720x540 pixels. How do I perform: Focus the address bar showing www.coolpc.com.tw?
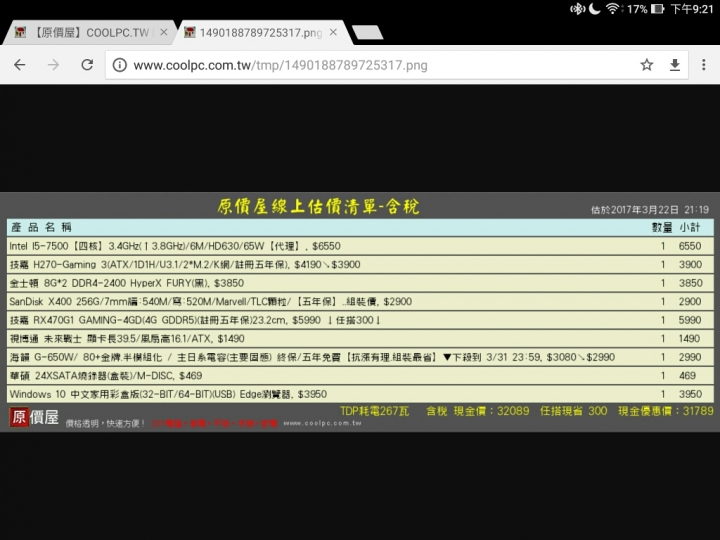click(397, 65)
